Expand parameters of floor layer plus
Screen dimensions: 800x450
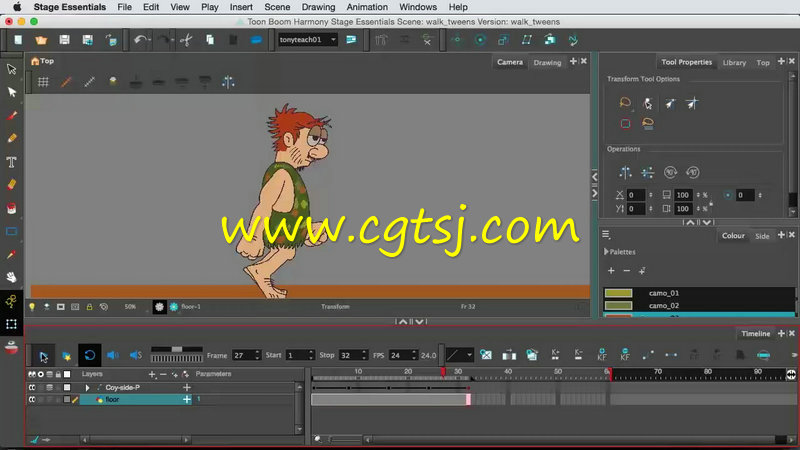point(187,399)
